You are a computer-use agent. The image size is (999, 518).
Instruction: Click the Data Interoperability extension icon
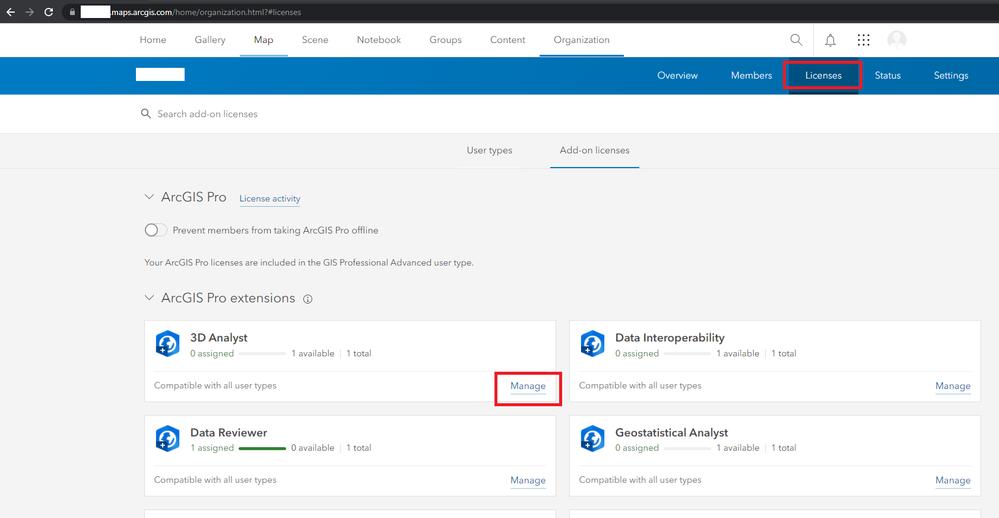point(593,344)
